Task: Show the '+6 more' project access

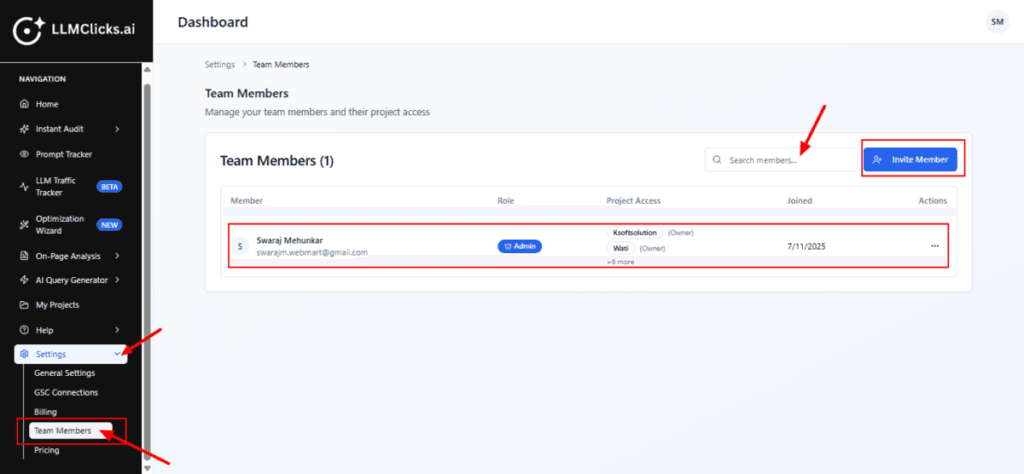Action: [x=619, y=262]
